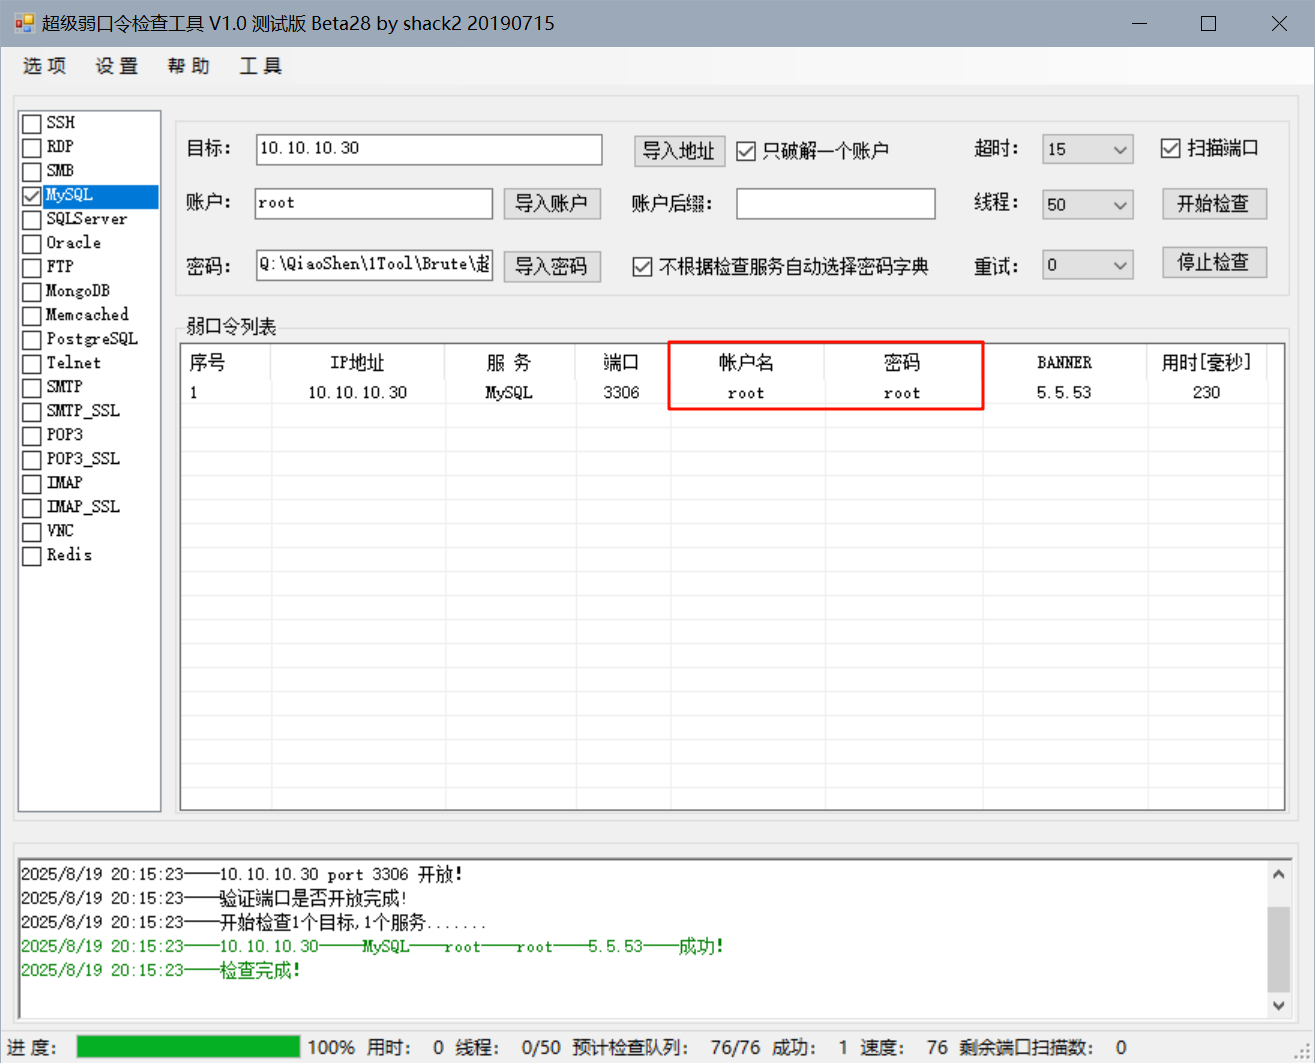Tick the Redis service checkbox

(x=32, y=556)
